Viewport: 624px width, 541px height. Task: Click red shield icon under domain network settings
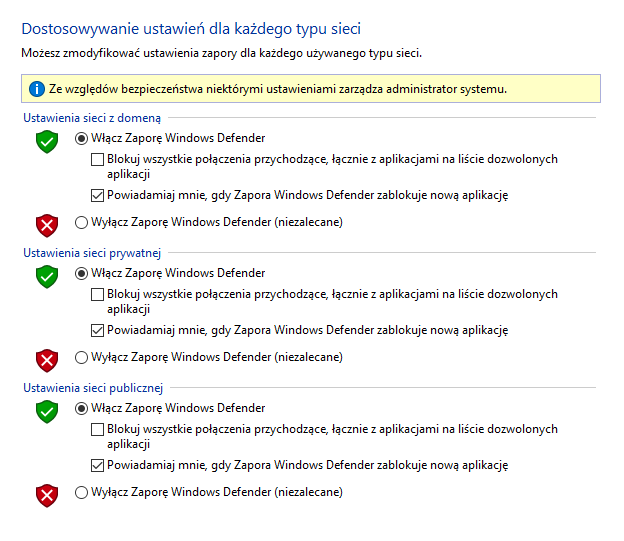point(46,224)
